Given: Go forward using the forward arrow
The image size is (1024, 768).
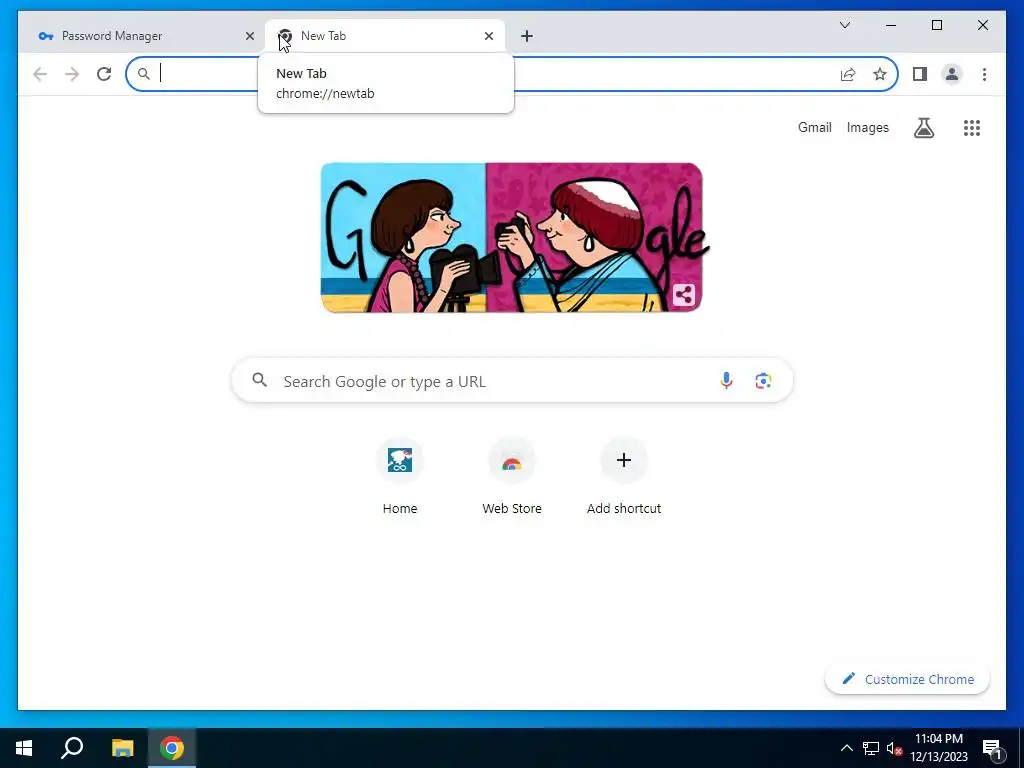Looking at the screenshot, I should [x=72, y=74].
